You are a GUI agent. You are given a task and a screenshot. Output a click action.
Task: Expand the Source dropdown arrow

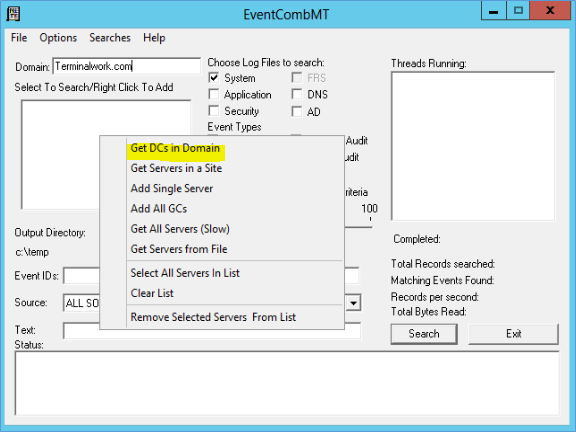[353, 303]
